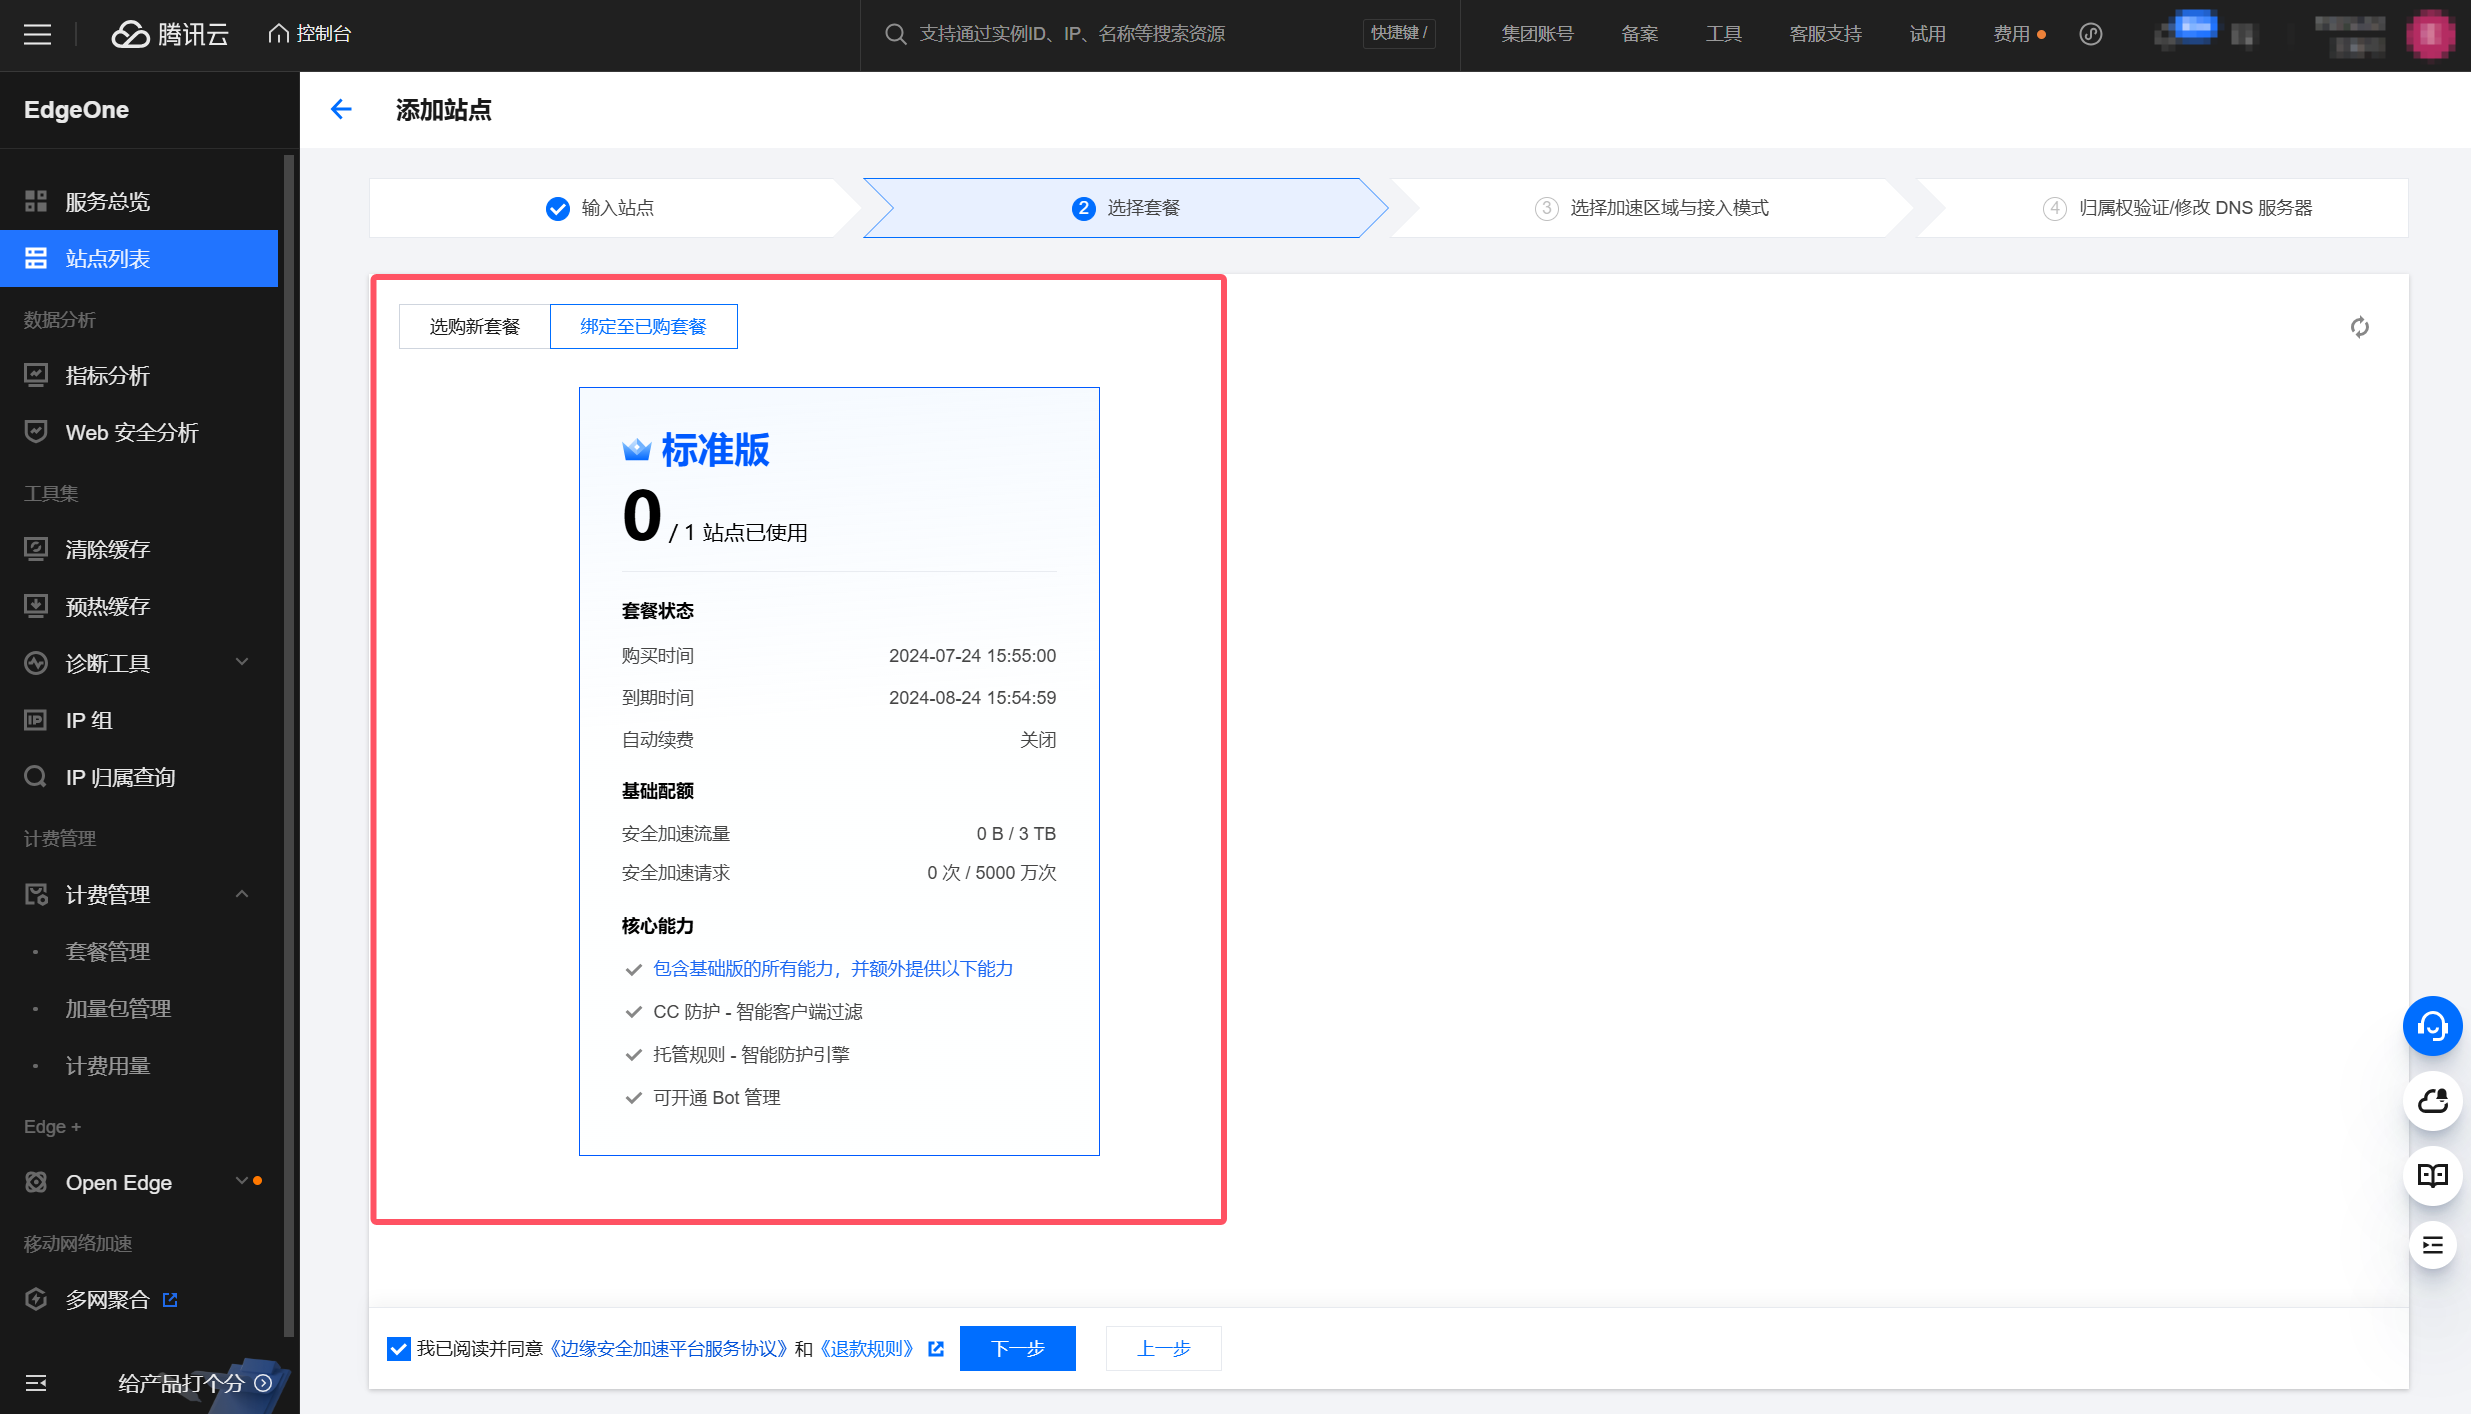Click the Open Edge icon in sidebar
The height and width of the screenshot is (1414, 2471).
[37, 1181]
